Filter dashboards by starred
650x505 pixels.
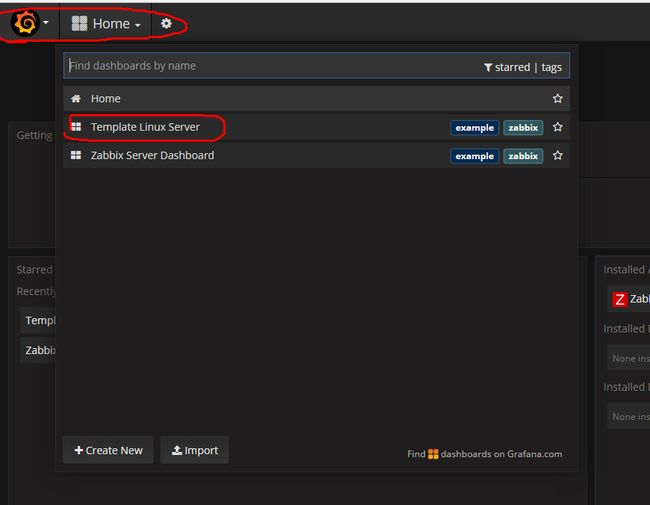click(512, 67)
